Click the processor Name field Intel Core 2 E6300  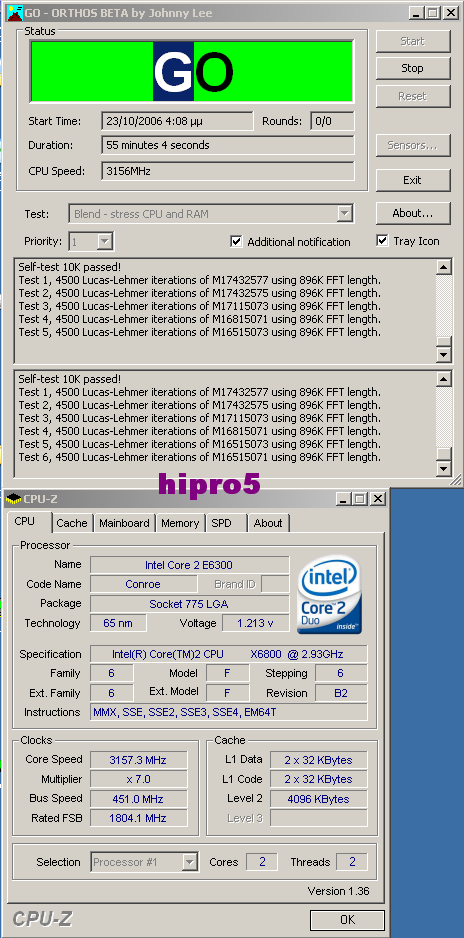tap(190, 565)
